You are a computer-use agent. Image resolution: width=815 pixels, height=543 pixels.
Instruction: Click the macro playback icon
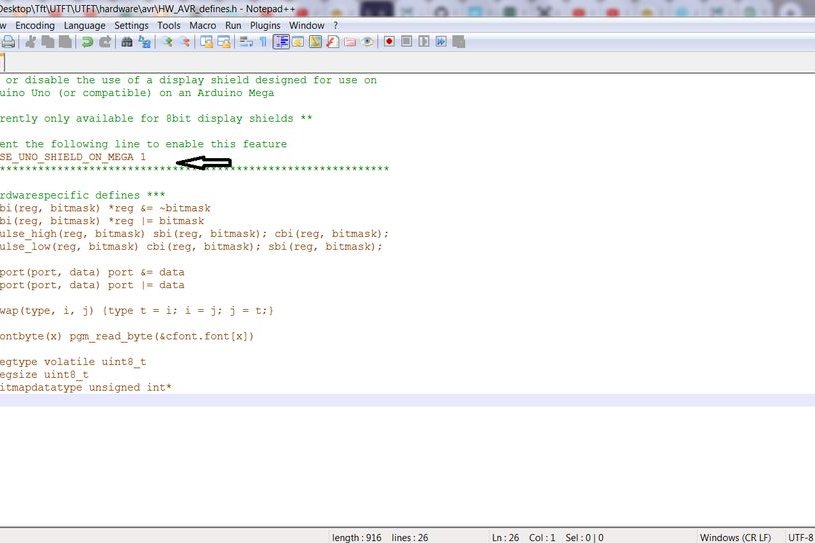point(424,42)
